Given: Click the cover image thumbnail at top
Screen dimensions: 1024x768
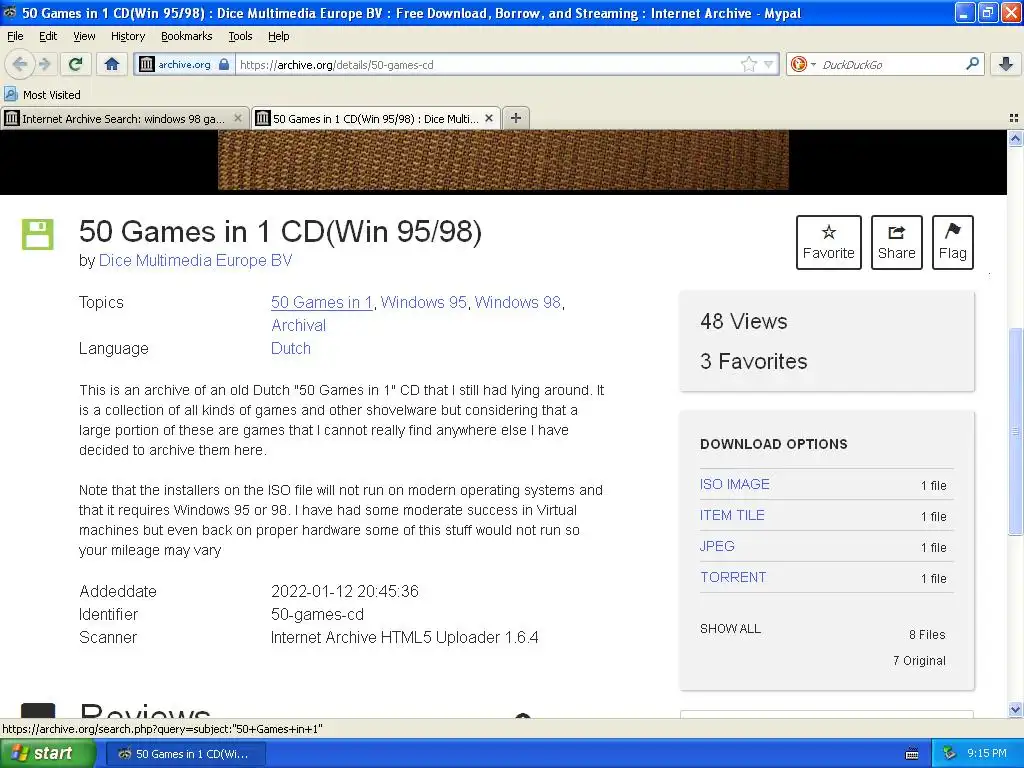Looking at the screenshot, I should 503,159.
